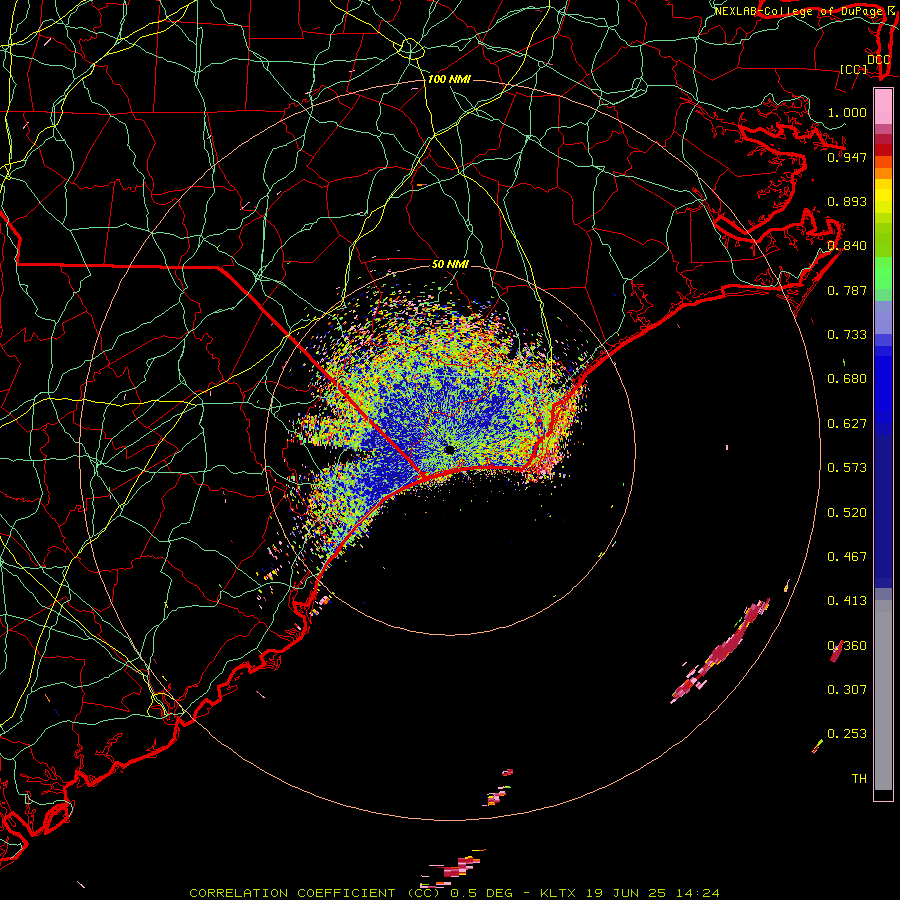This screenshot has width=900, height=900.
Task: Click the long crimson offshore echo band
Action: 721,651
